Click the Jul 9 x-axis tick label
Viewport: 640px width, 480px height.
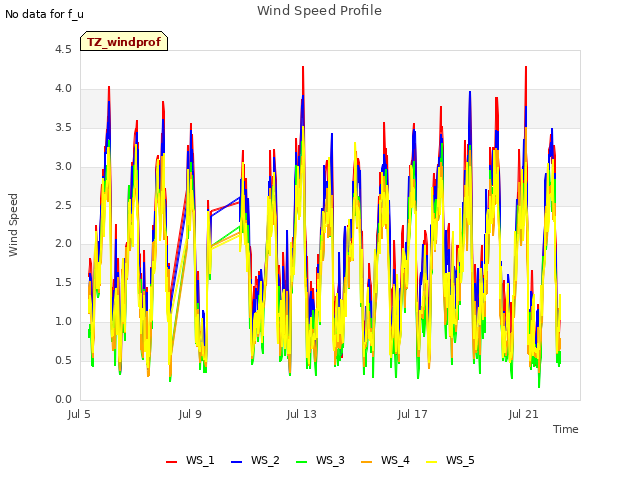[x=190, y=415]
